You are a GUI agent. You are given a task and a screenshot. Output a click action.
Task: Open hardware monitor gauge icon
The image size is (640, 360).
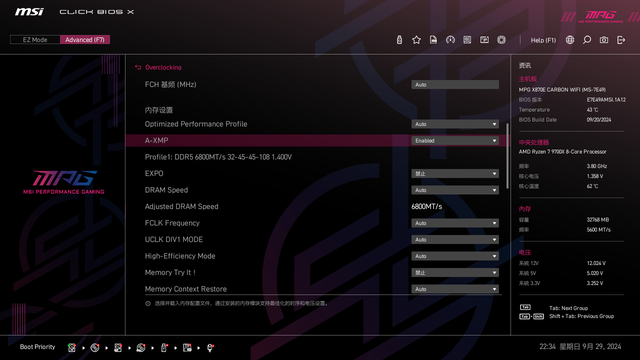point(450,40)
